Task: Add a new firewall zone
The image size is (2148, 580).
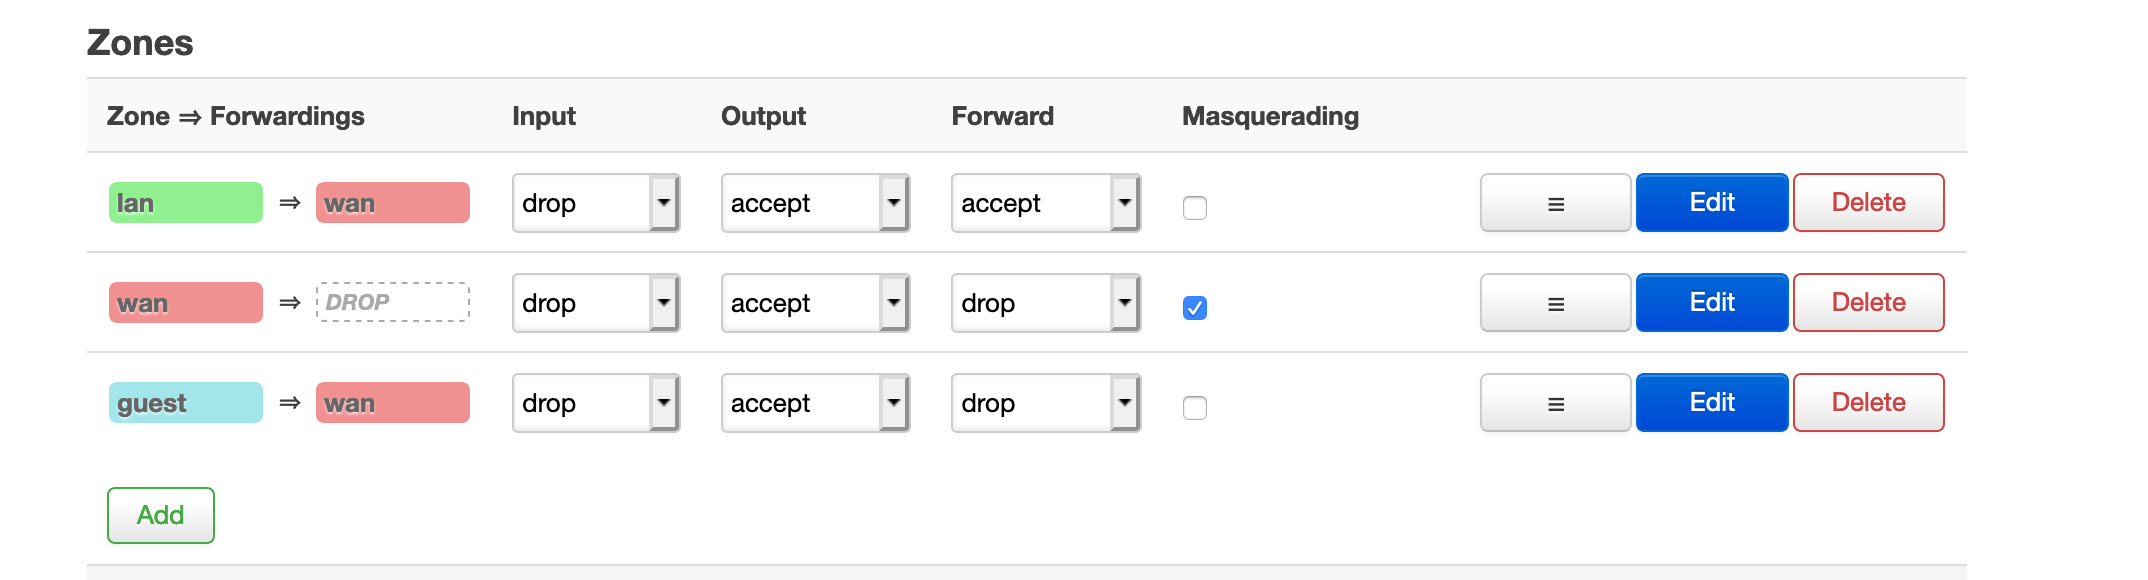Action: point(160,515)
